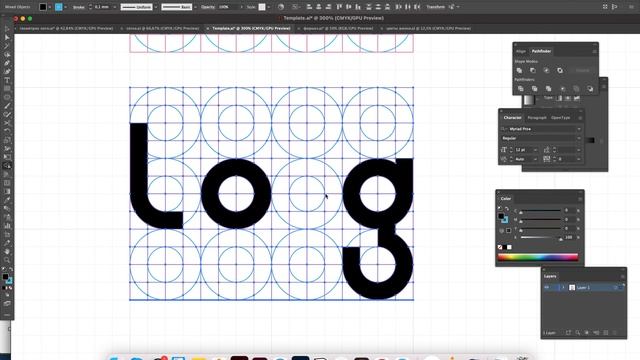Image resolution: width=640 pixels, height=360 pixels.
Task: Open Uniform width profile dropdown
Action: [x=156, y=7]
